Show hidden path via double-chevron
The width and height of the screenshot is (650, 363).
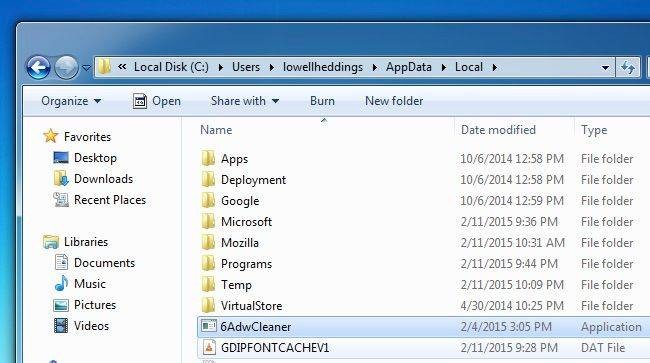122,67
